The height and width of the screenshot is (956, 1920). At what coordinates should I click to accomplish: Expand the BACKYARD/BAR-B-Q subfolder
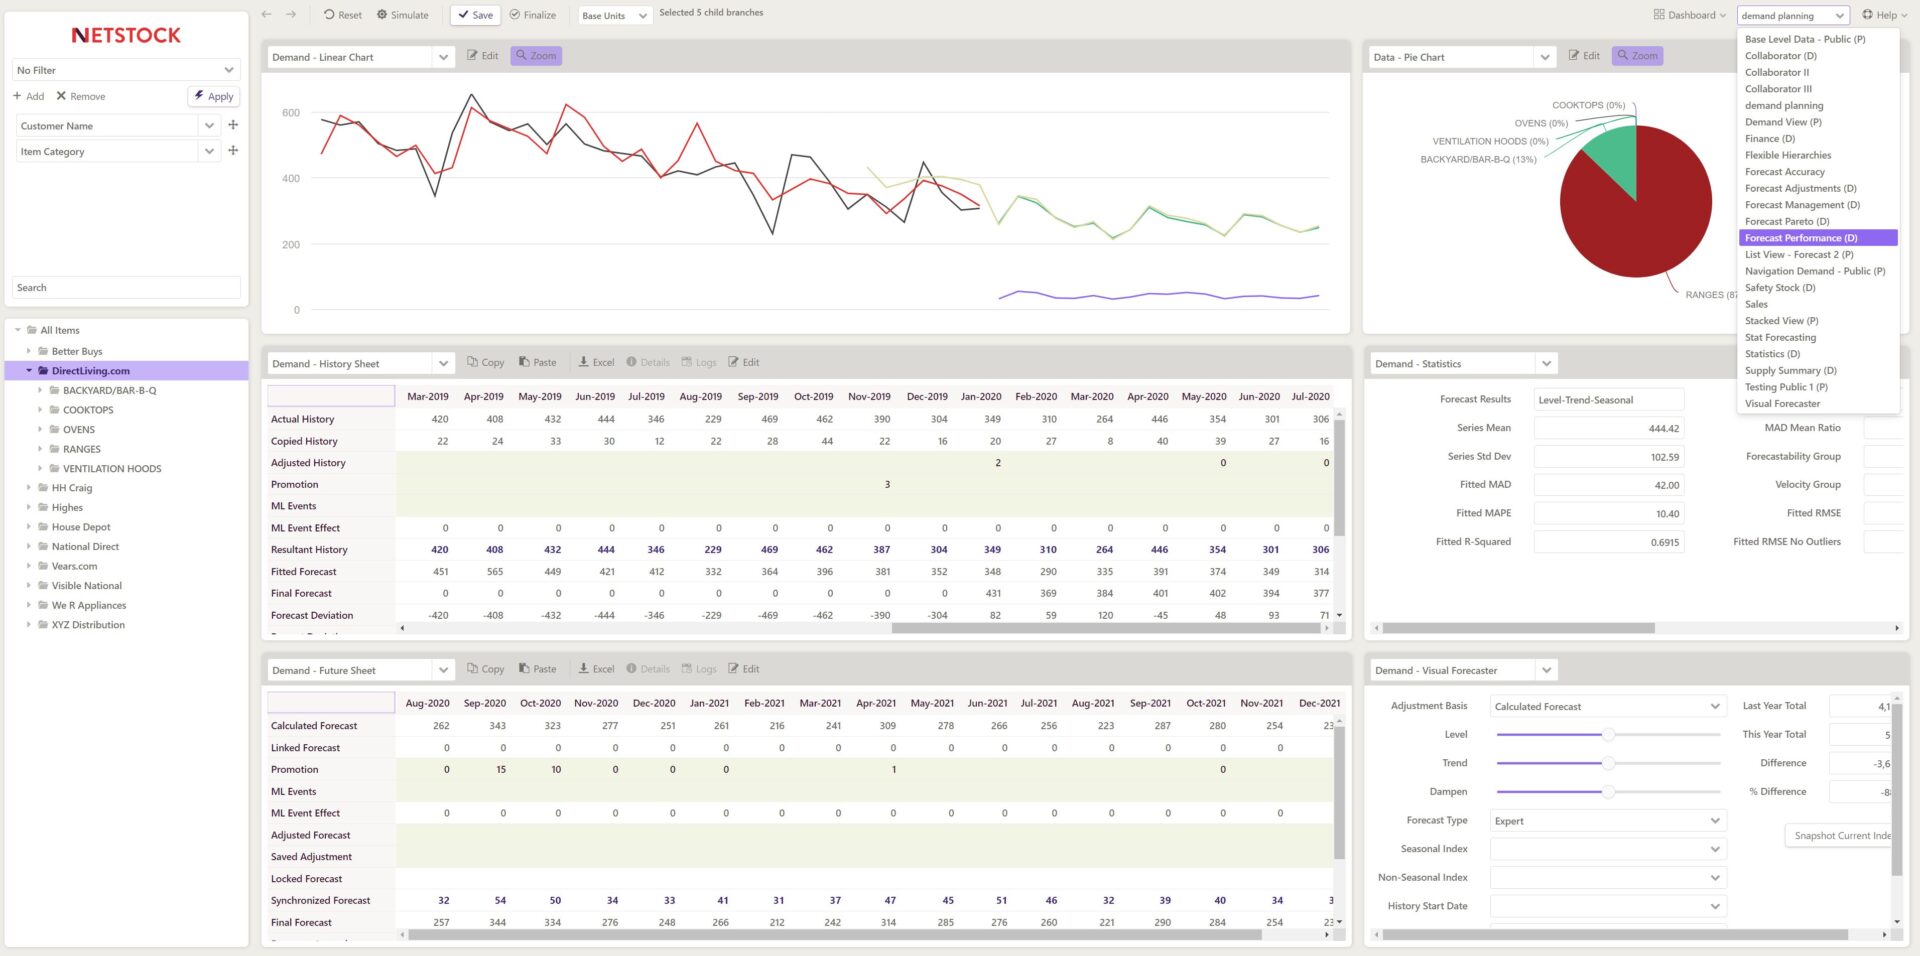click(x=40, y=391)
